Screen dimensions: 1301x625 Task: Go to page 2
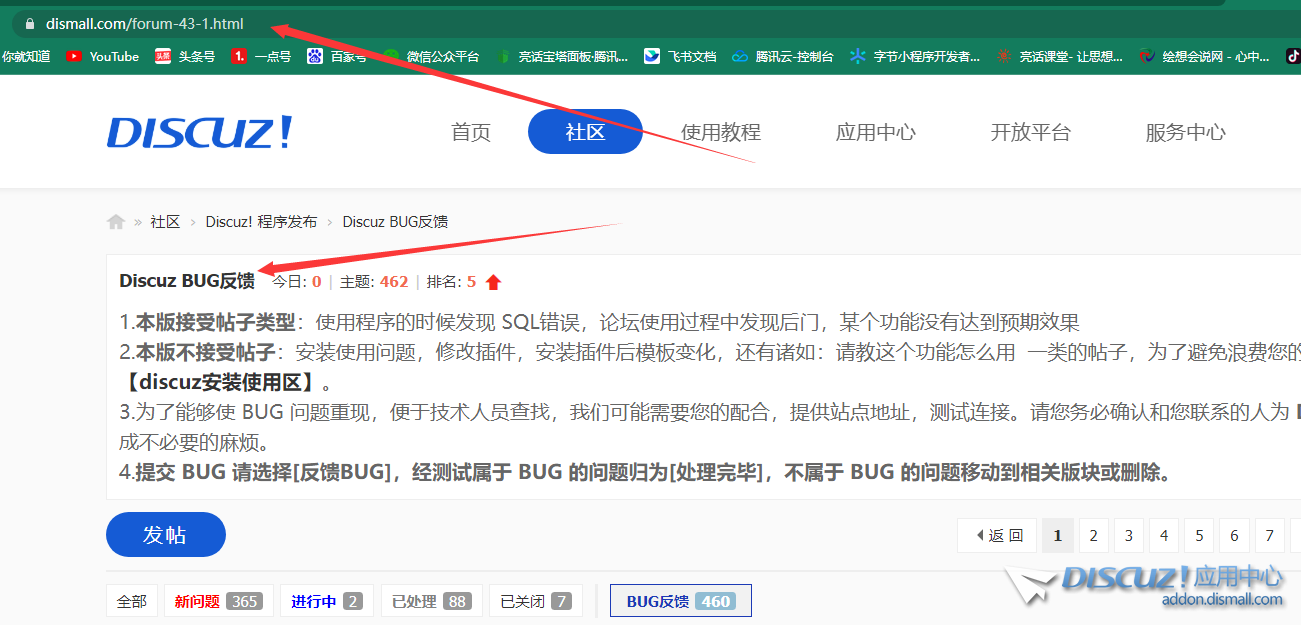click(1094, 536)
